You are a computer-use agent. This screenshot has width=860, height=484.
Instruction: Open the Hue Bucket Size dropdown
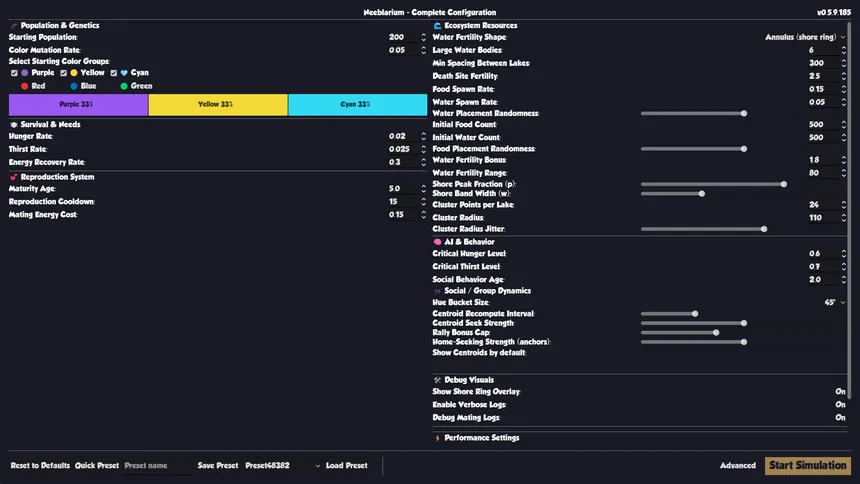tap(835, 302)
